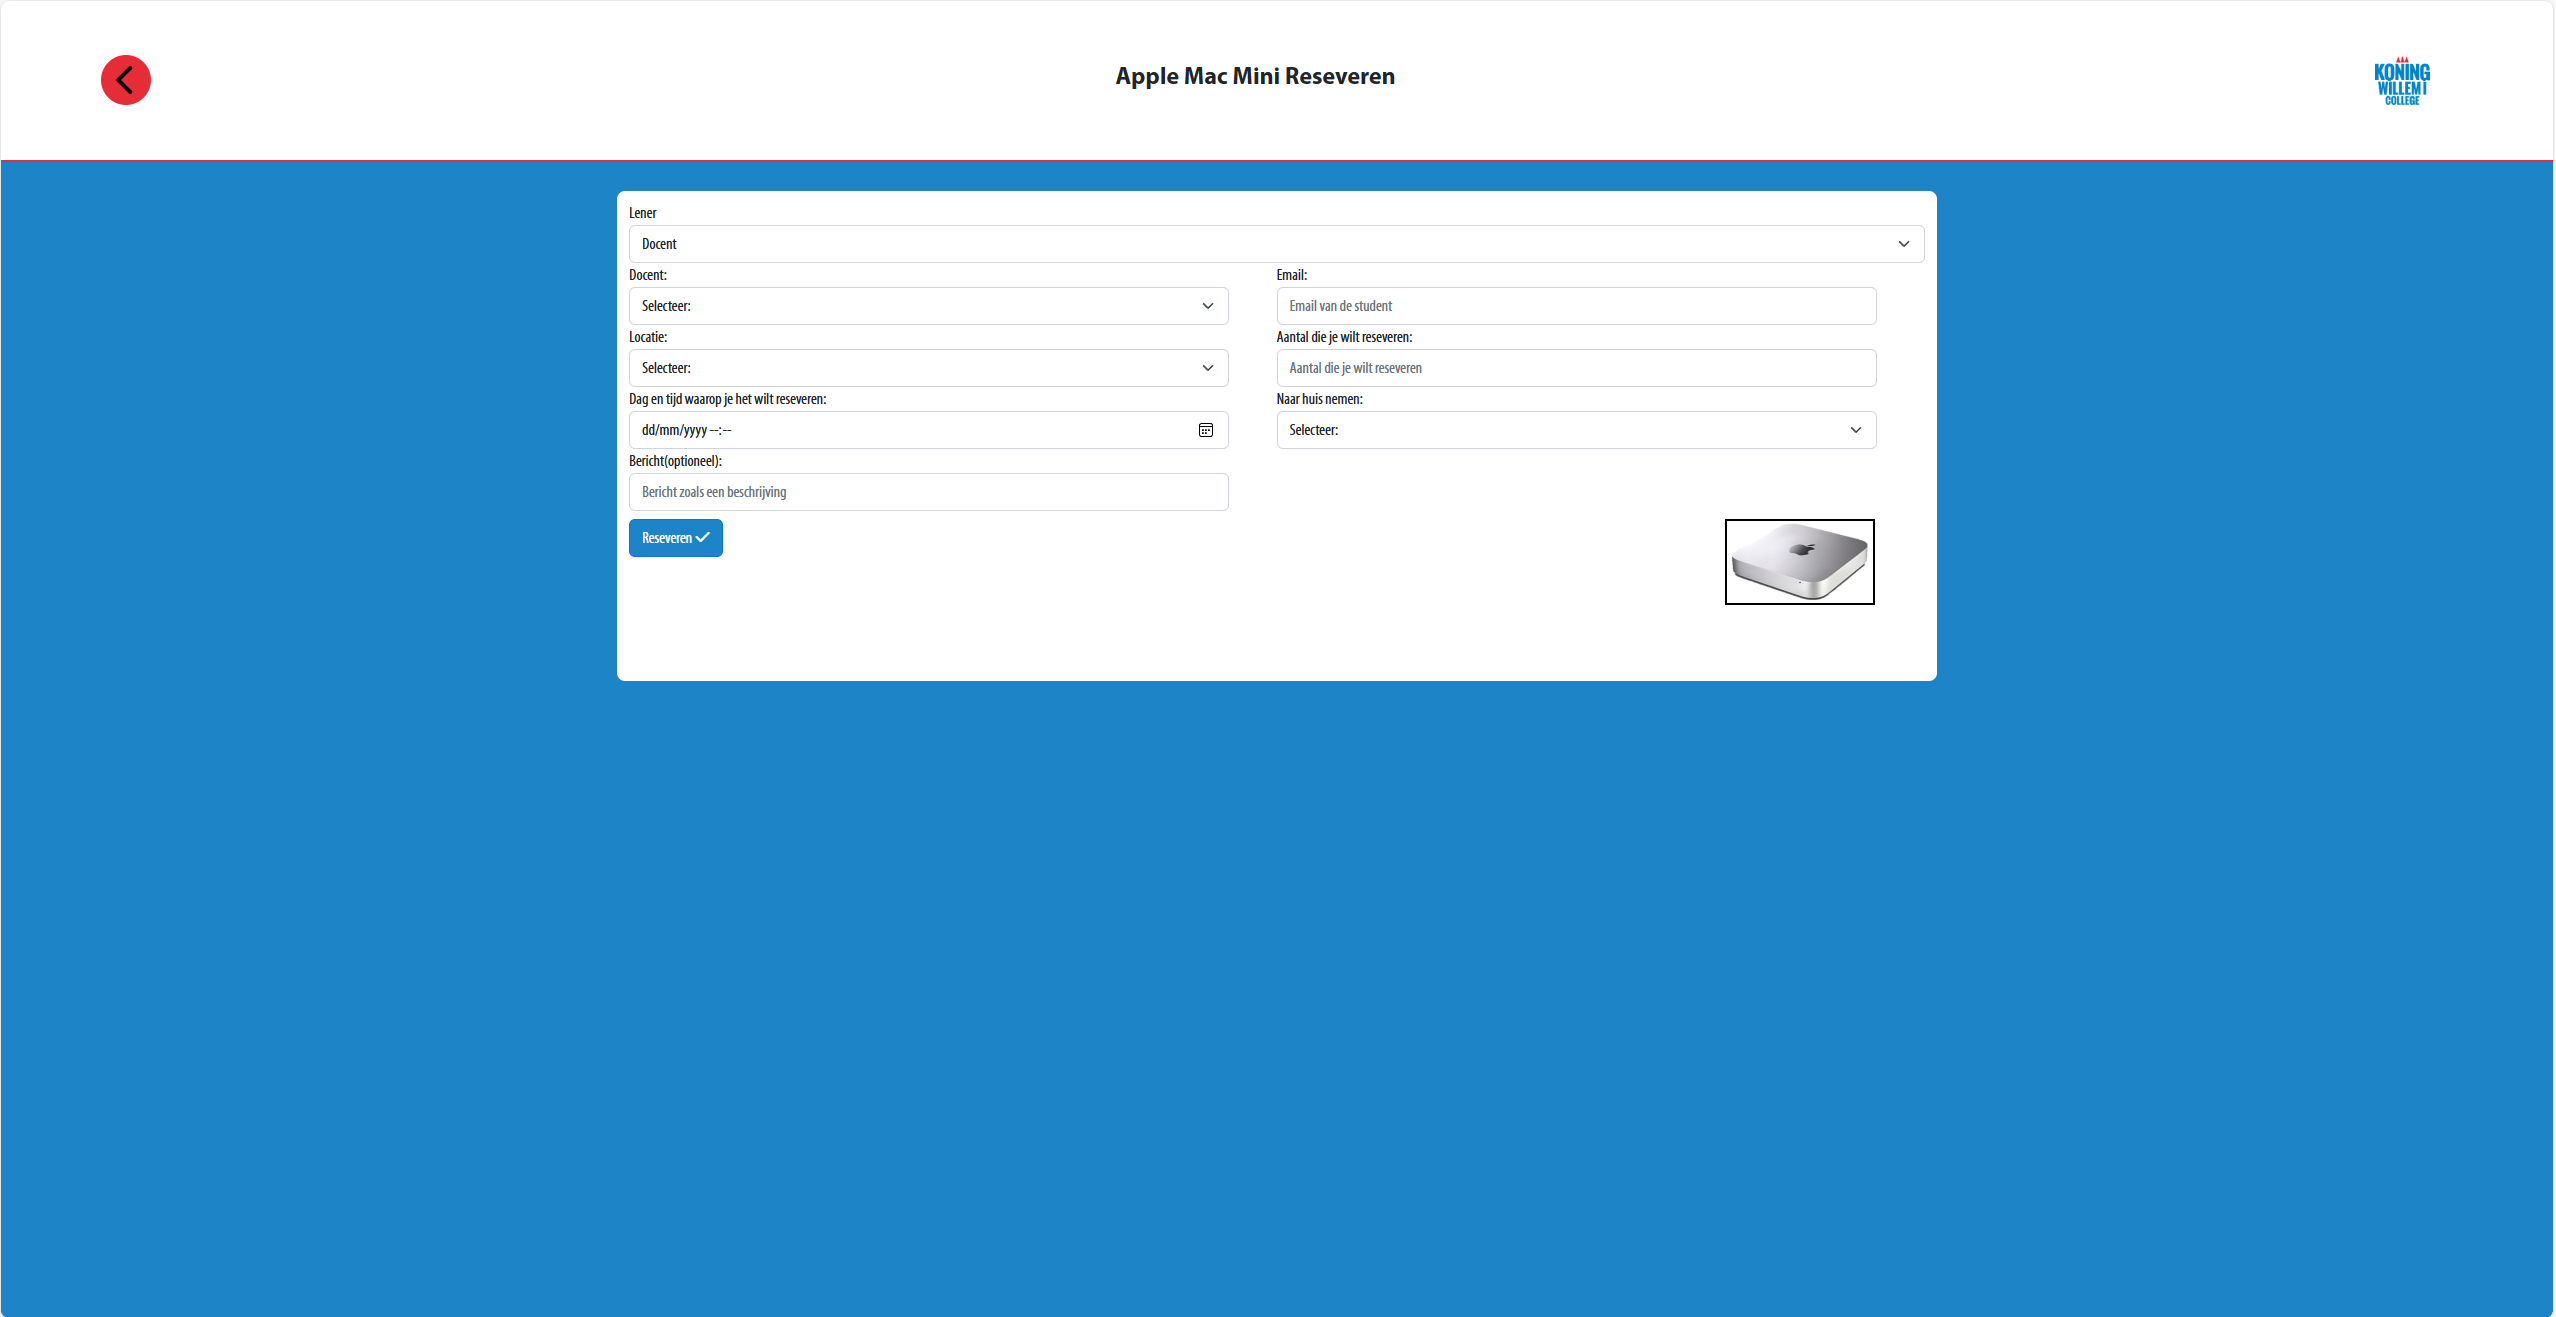Open the Locatie Selecteer dropdown

[x=927, y=368]
